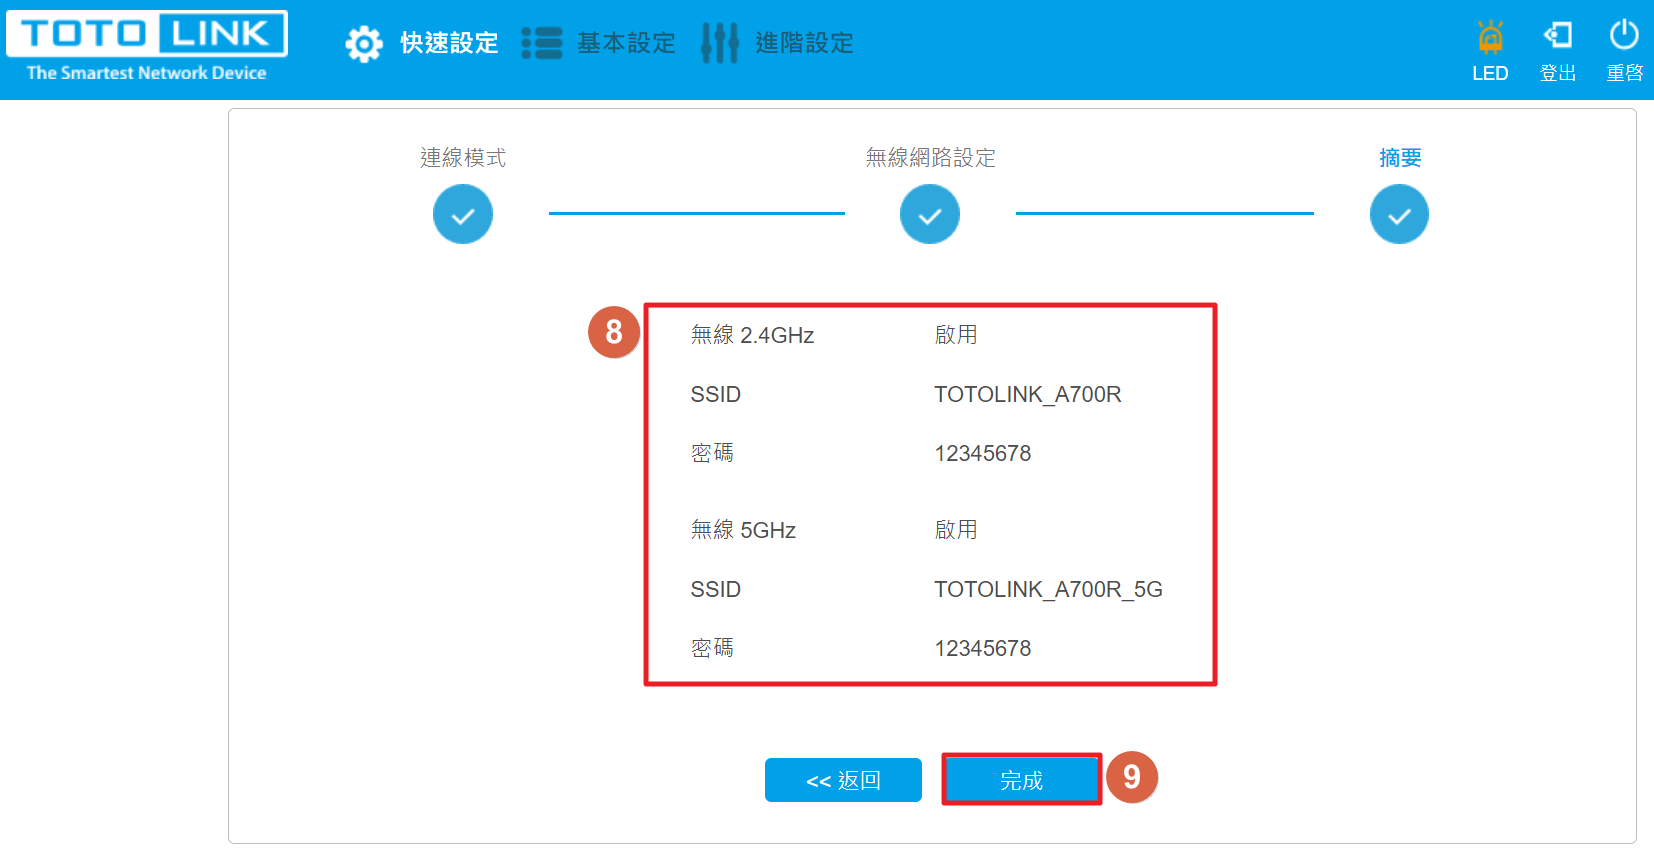Click the LED label
1654x858 pixels.
pyautogui.click(x=1490, y=73)
